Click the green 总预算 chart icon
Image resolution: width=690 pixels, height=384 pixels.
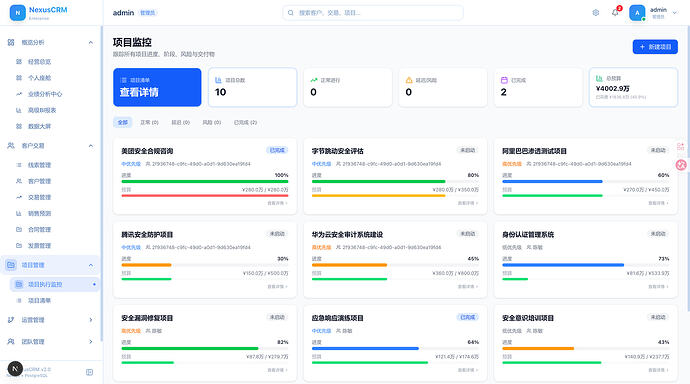pyautogui.click(x=599, y=78)
